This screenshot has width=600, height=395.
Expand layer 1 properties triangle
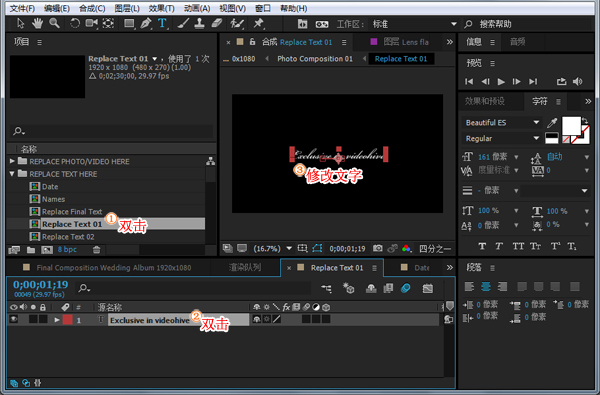[57, 320]
